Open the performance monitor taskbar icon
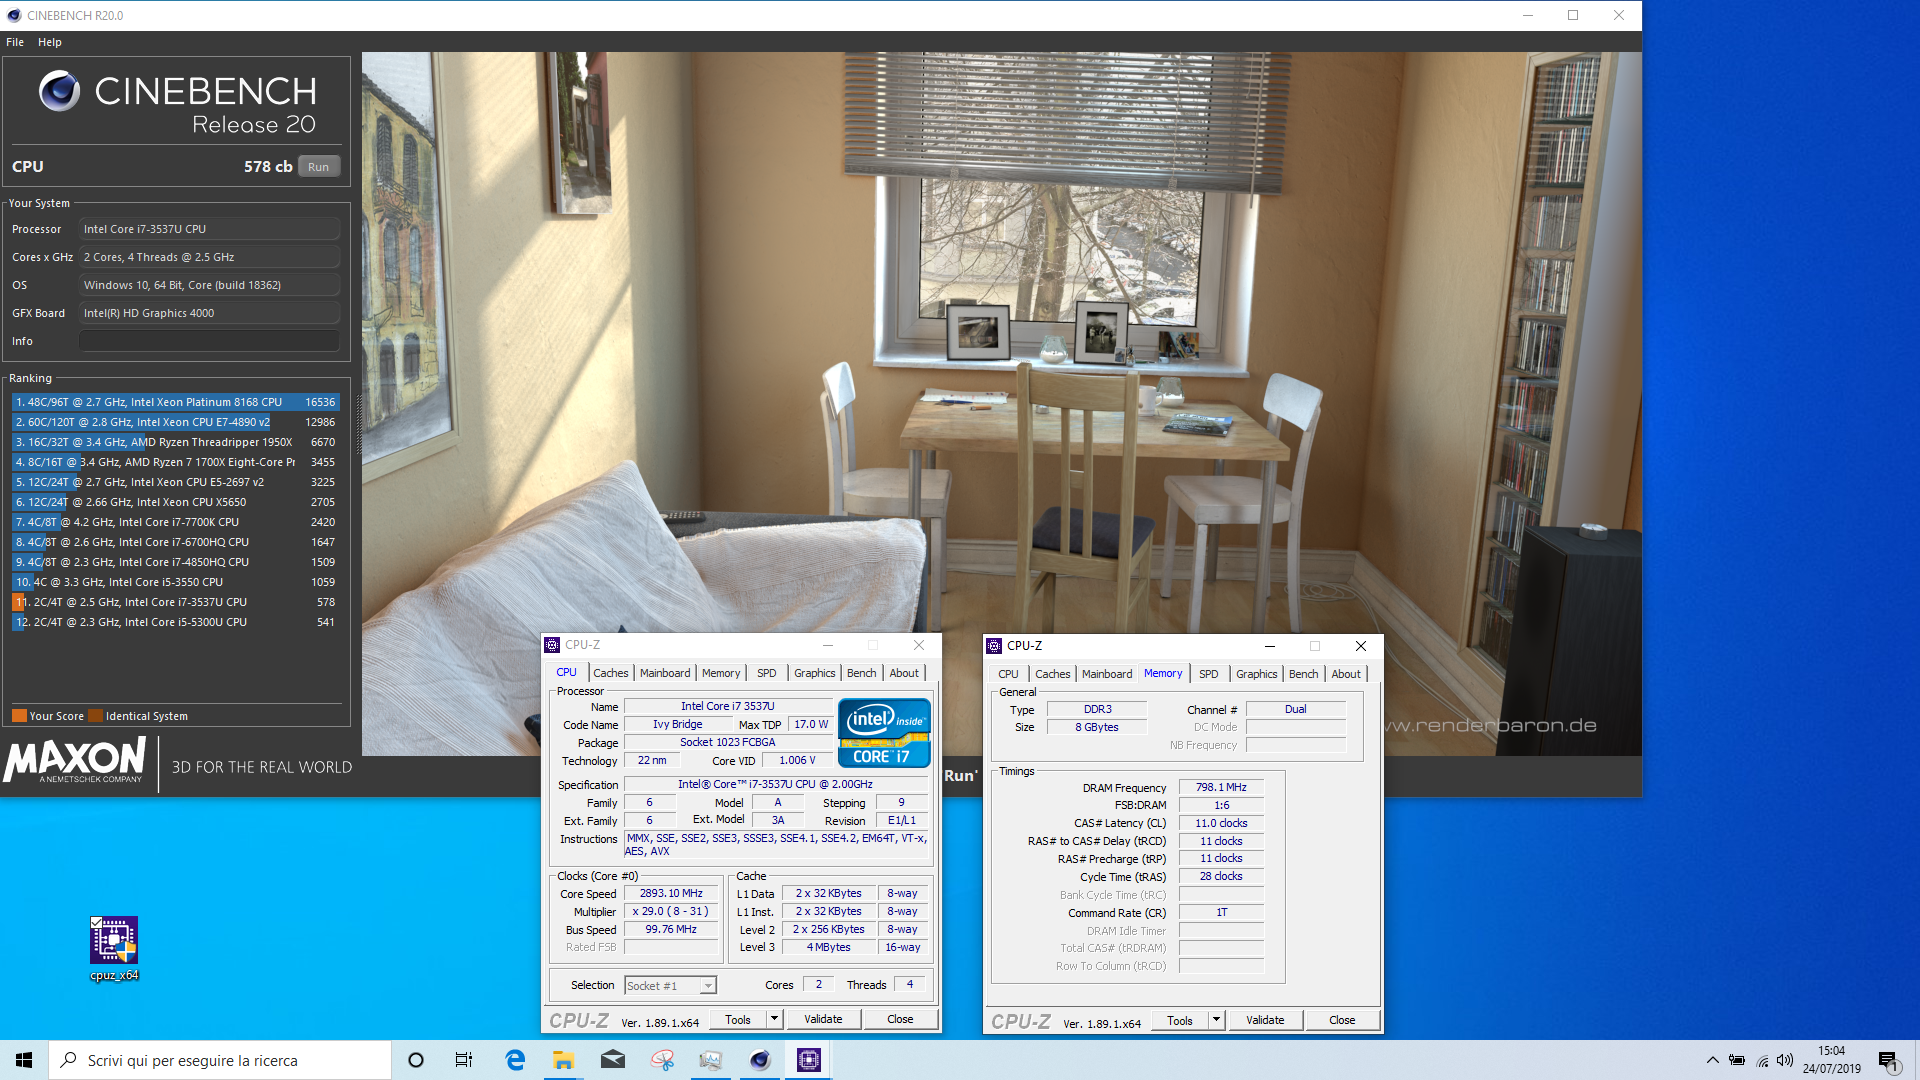This screenshot has width=1920, height=1080. 711,1060
